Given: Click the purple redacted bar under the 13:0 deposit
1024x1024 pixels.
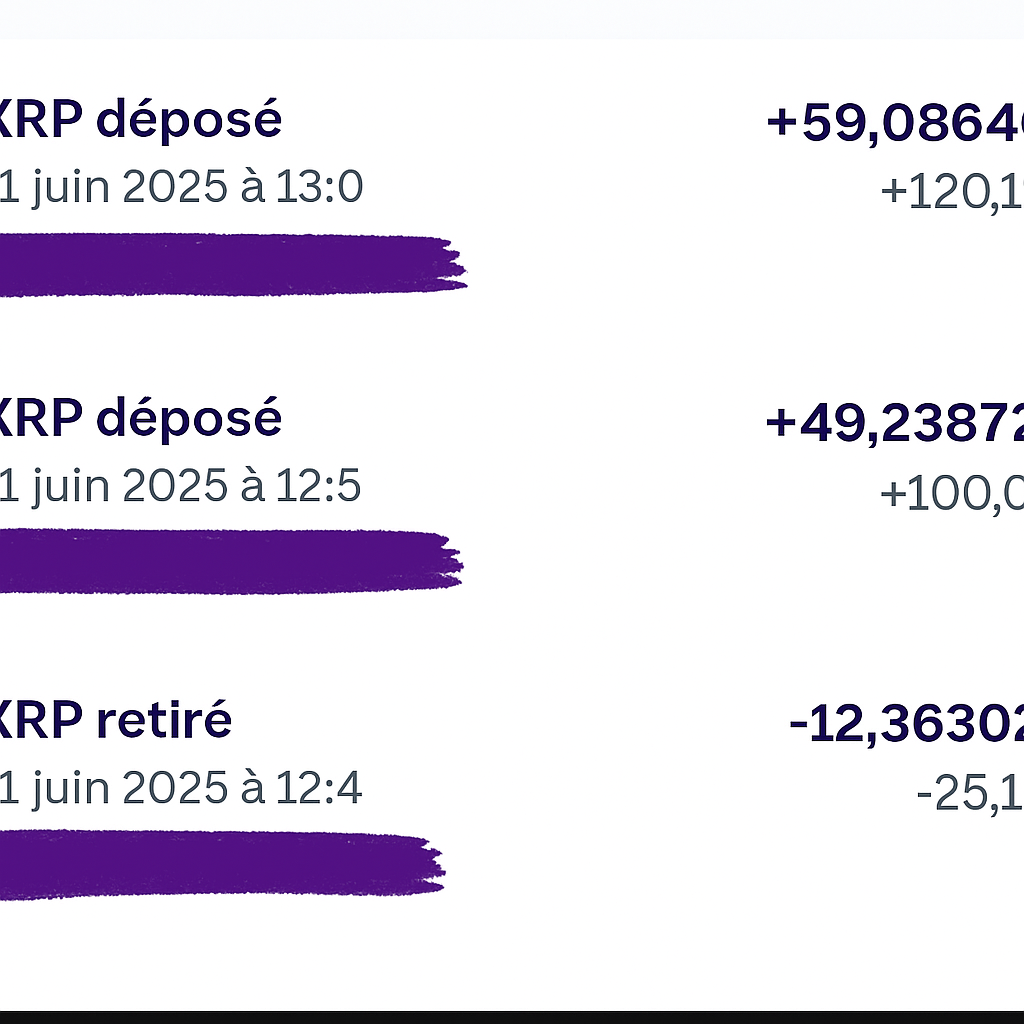Looking at the screenshot, I should pyautogui.click(x=232, y=264).
